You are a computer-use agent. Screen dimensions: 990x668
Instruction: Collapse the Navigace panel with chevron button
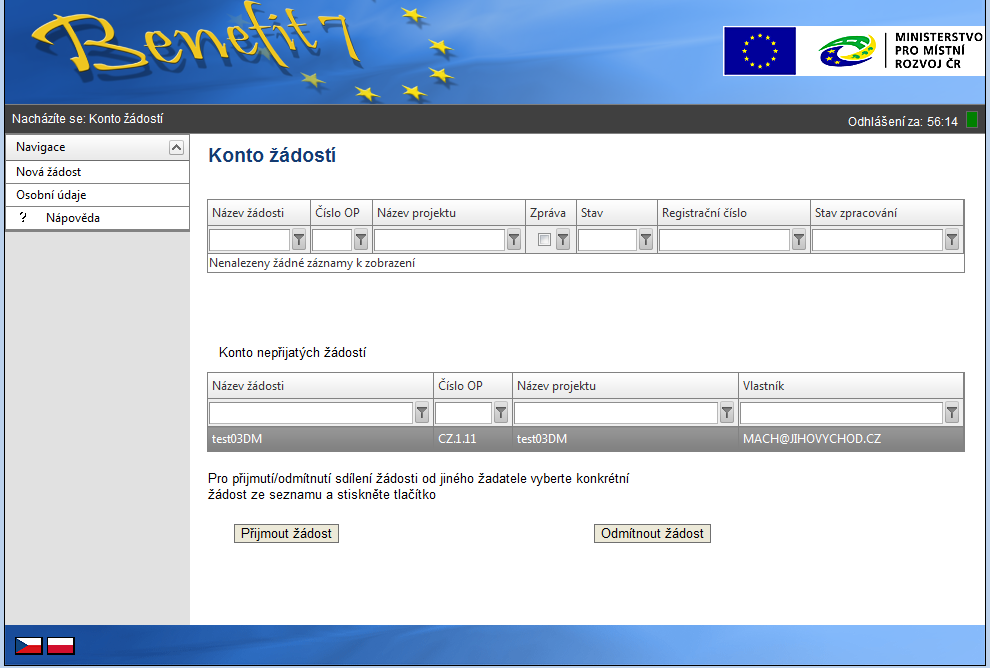176,148
